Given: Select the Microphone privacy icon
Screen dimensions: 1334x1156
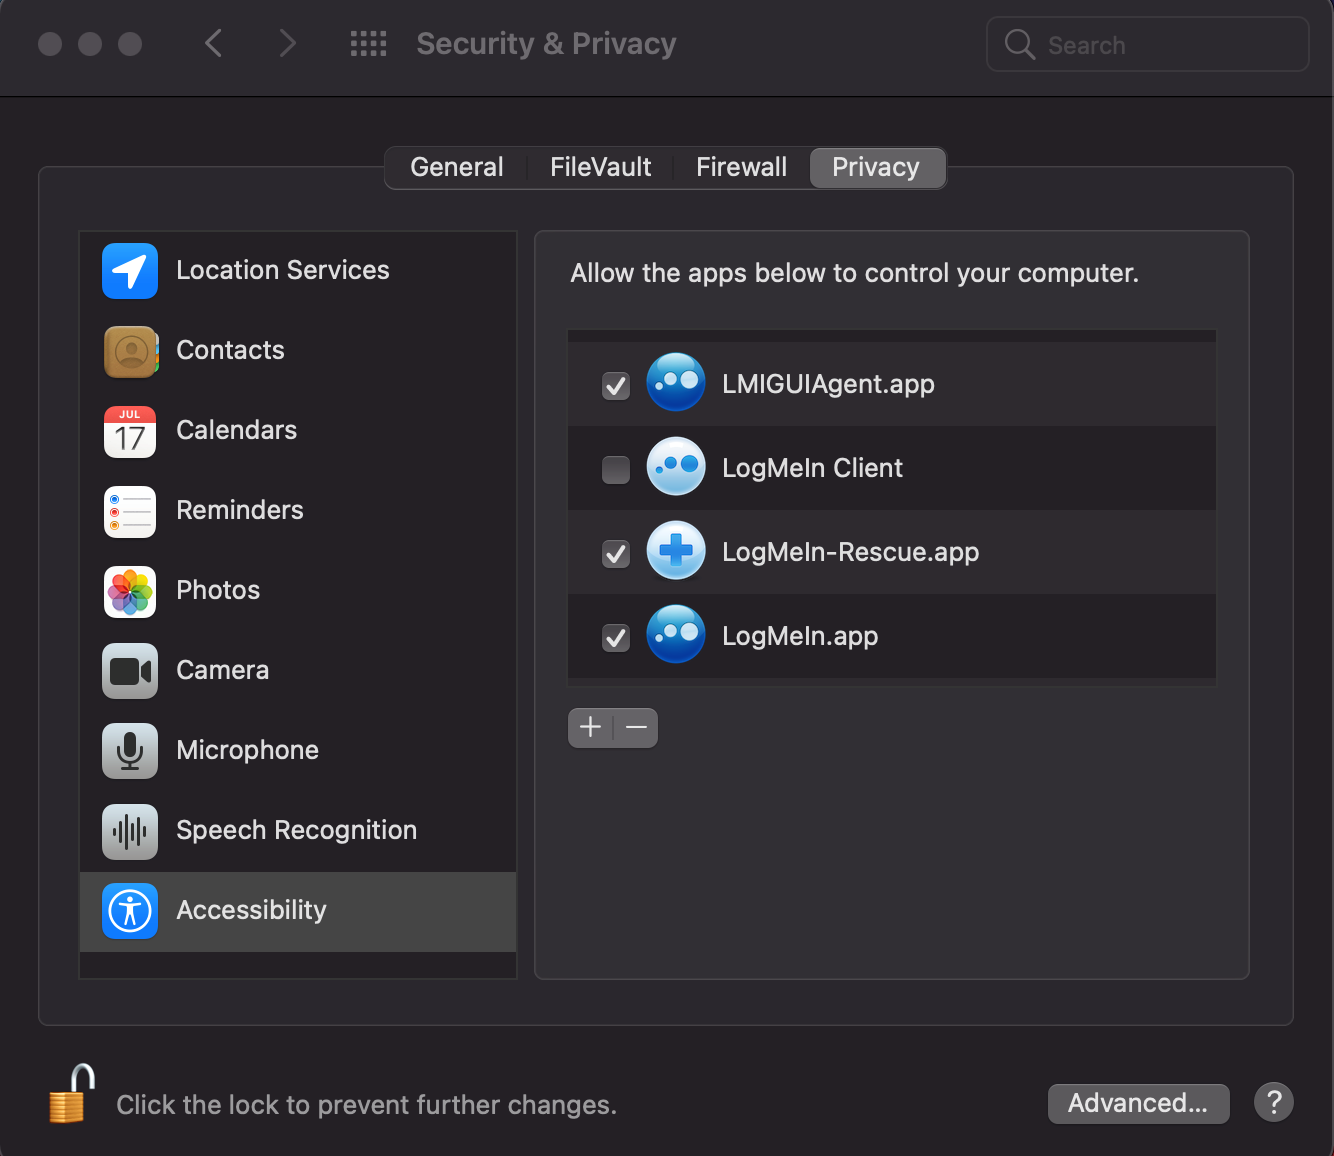Looking at the screenshot, I should [x=129, y=751].
